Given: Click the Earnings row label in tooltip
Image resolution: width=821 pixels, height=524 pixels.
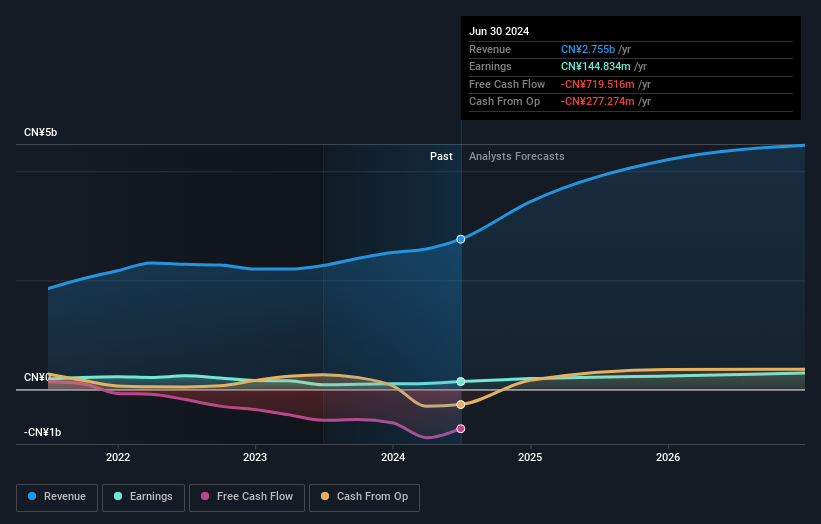Looking at the screenshot, I should (x=490, y=66).
